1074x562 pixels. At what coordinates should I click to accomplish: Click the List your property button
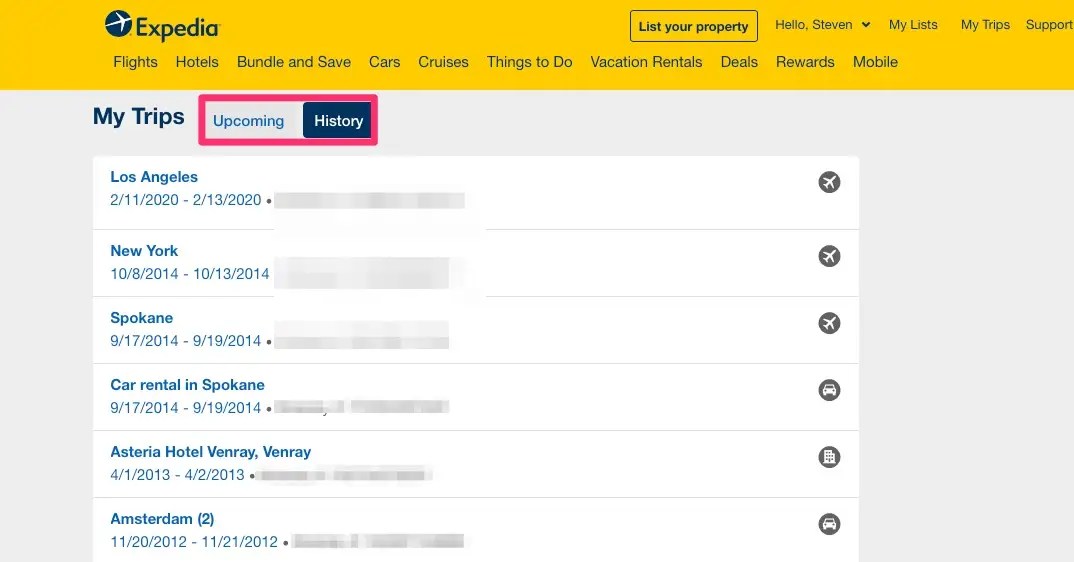(x=694, y=26)
